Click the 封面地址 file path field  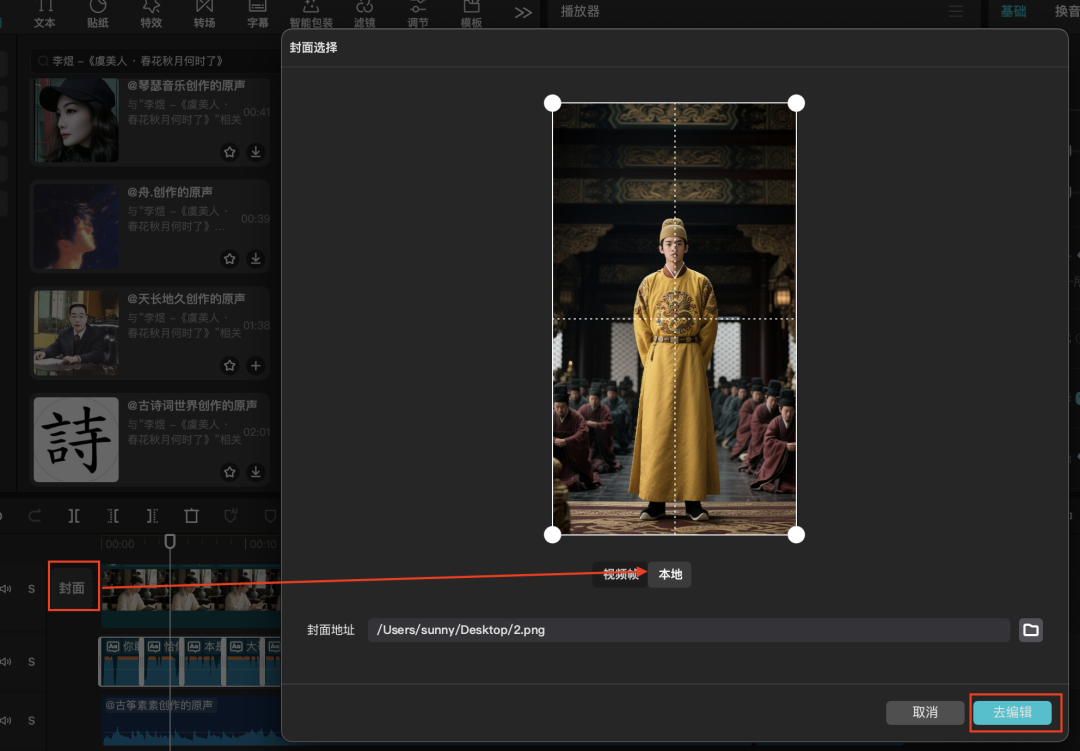pyautogui.click(x=688, y=630)
